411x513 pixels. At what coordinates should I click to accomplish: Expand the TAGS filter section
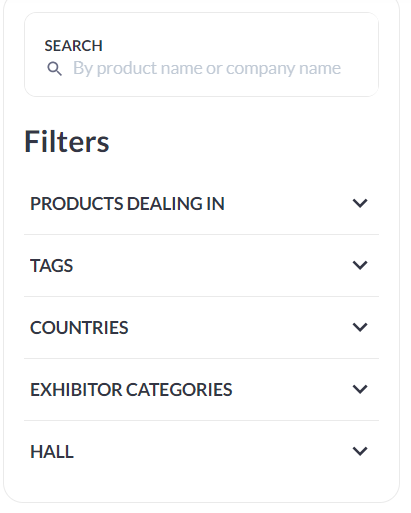[201, 266]
